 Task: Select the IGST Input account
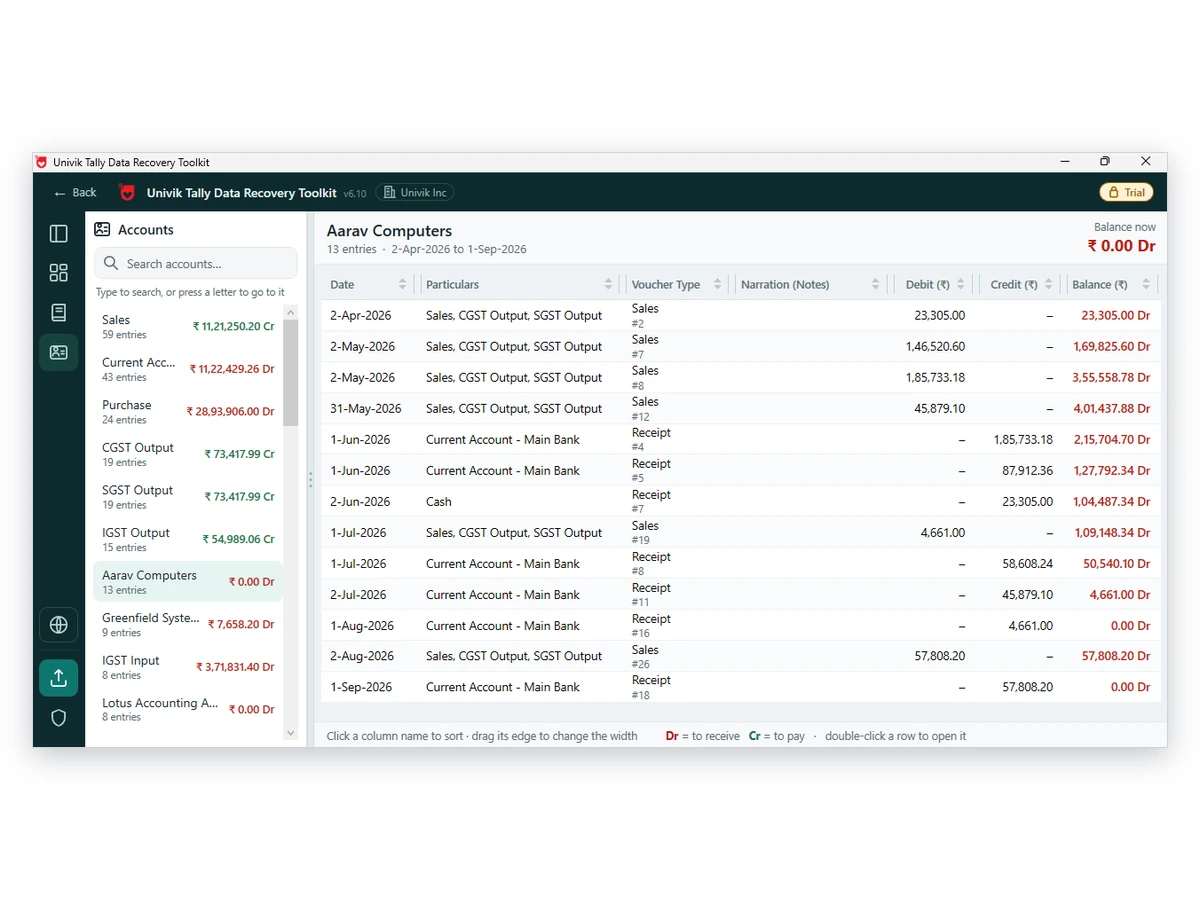coord(188,666)
